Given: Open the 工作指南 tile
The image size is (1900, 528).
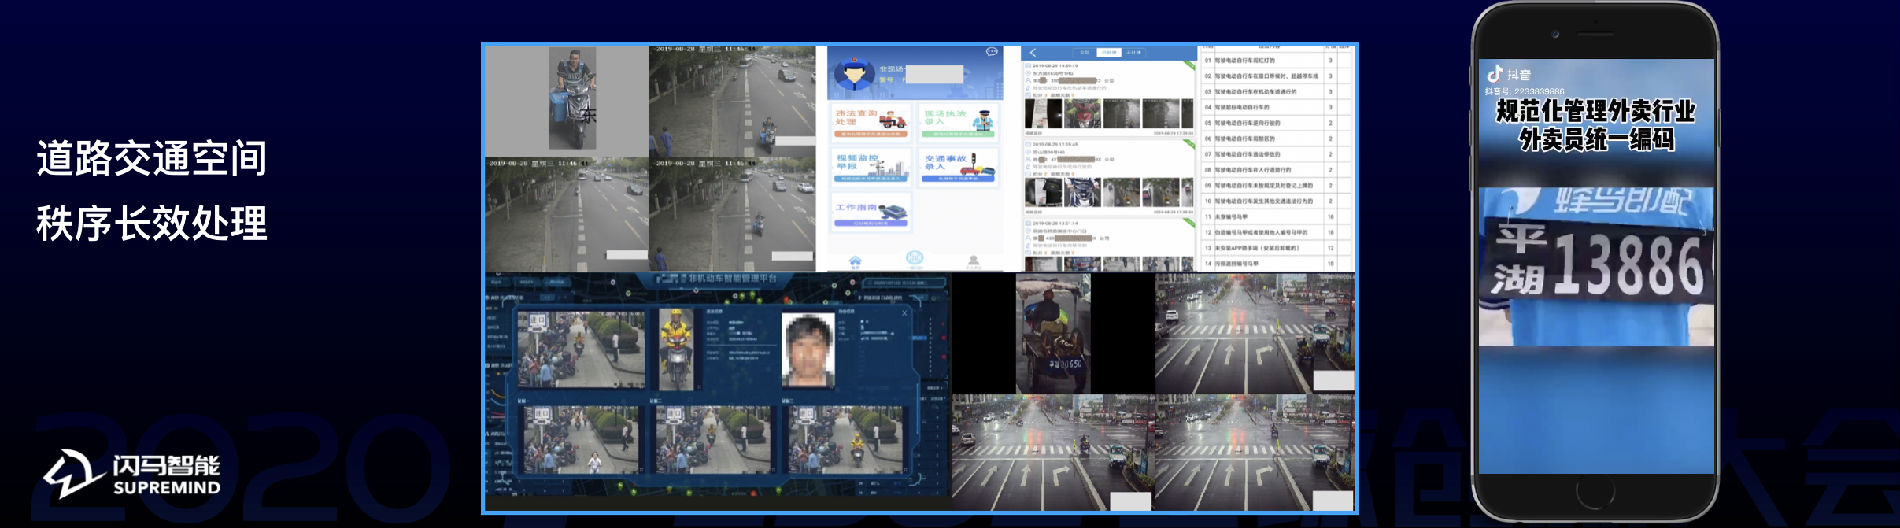Looking at the screenshot, I should coord(870,211).
